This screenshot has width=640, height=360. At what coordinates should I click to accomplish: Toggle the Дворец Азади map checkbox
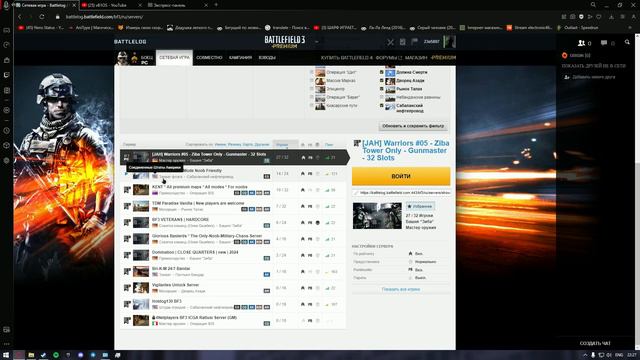coord(382,81)
